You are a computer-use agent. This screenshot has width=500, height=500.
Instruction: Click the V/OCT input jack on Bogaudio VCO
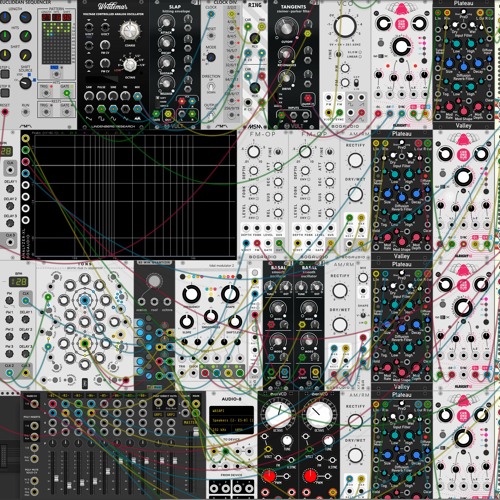click(x=329, y=113)
